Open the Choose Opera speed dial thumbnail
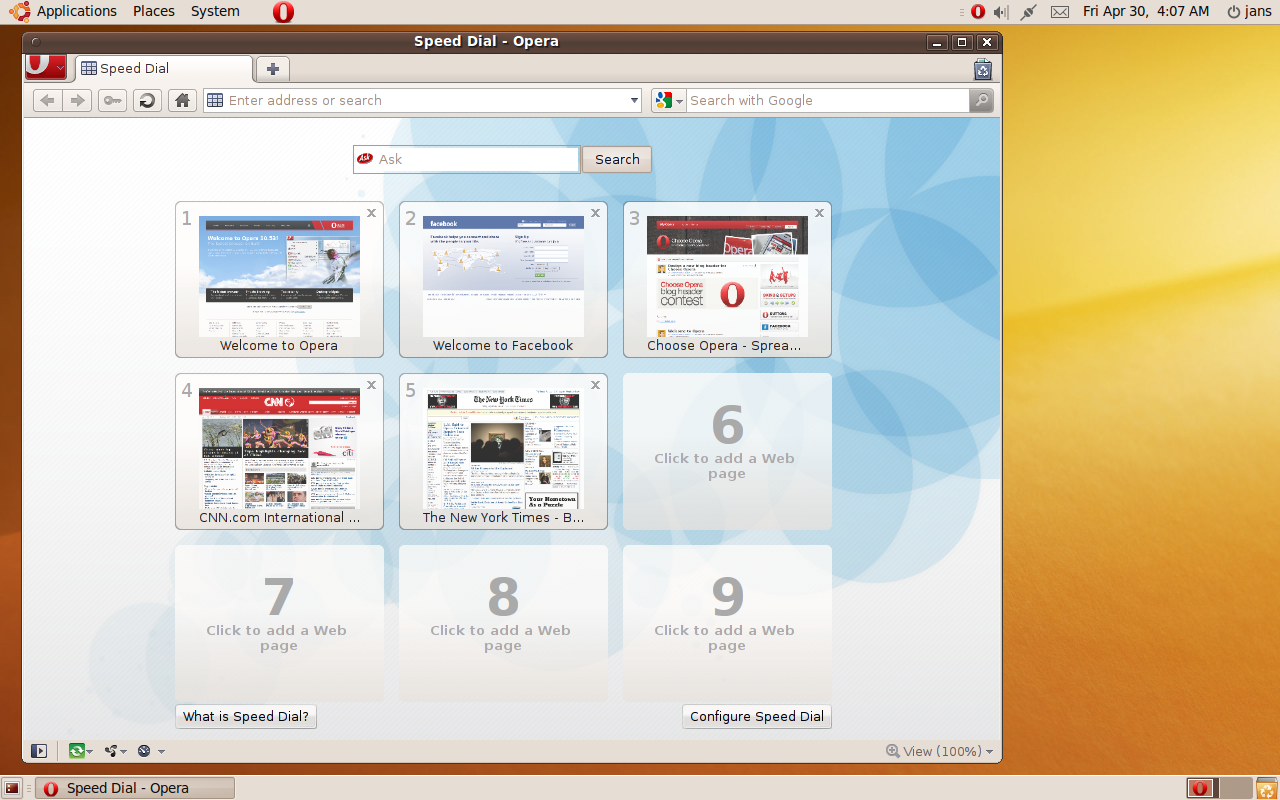The image size is (1280, 800). click(727, 279)
